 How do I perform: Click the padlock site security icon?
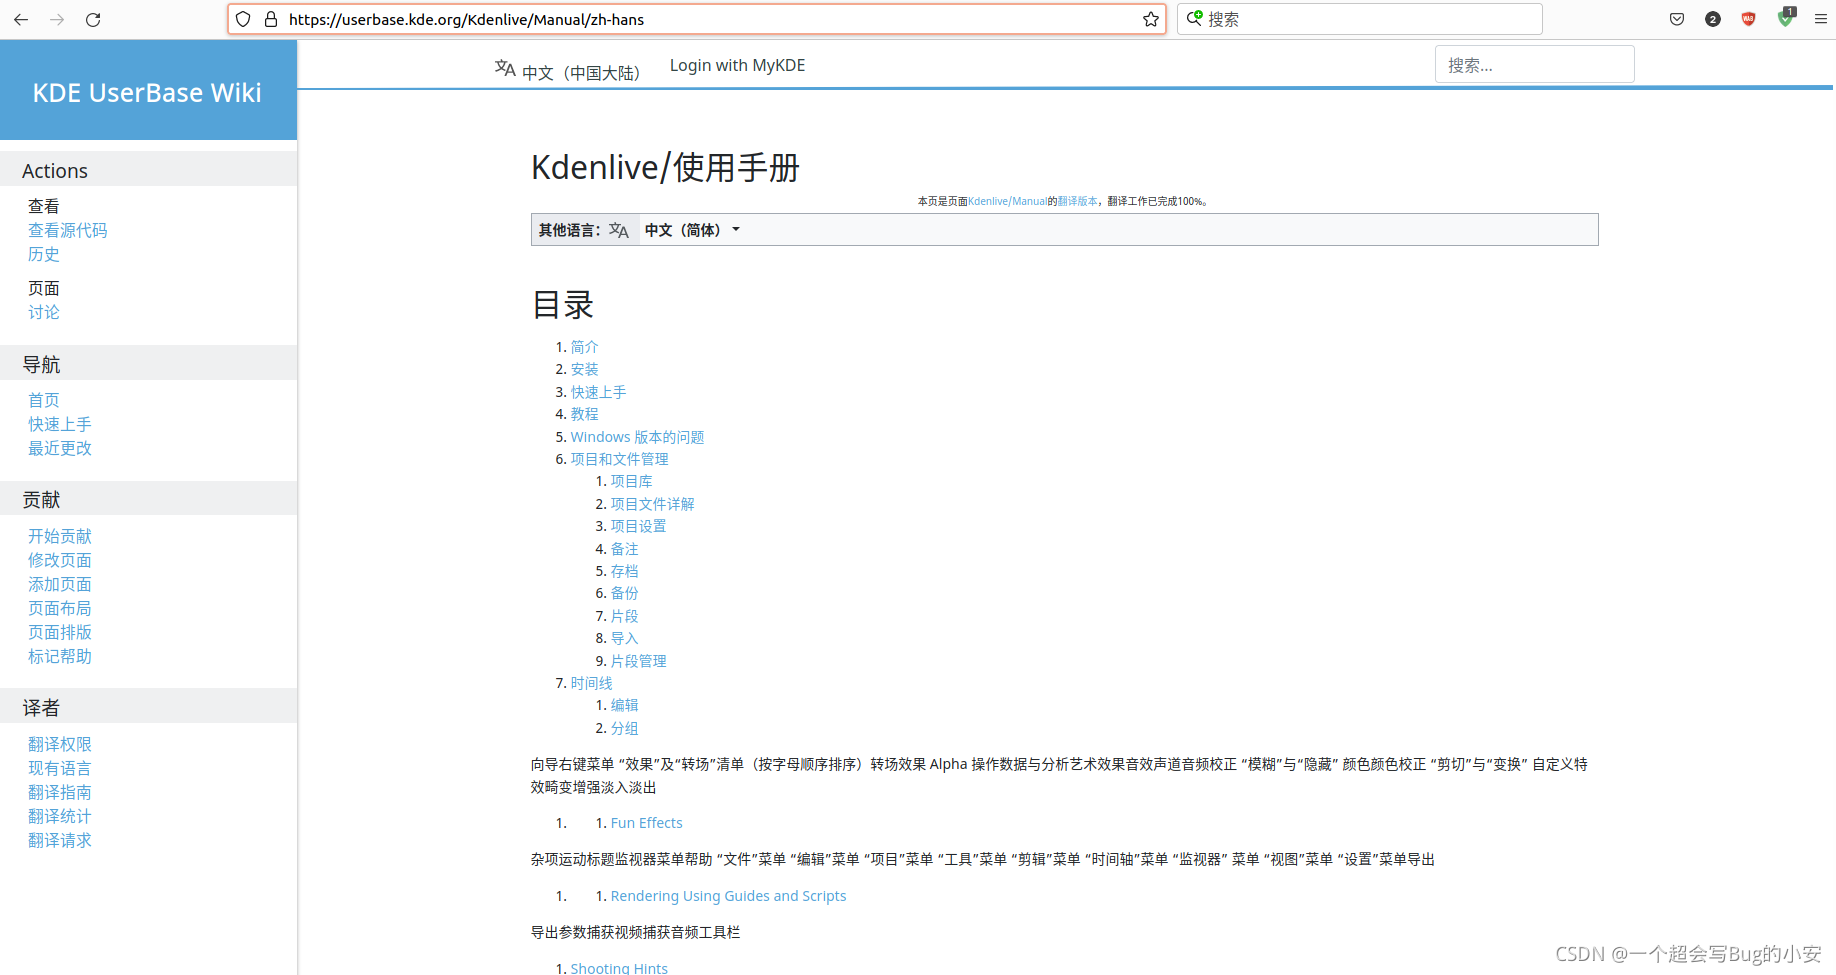270,19
